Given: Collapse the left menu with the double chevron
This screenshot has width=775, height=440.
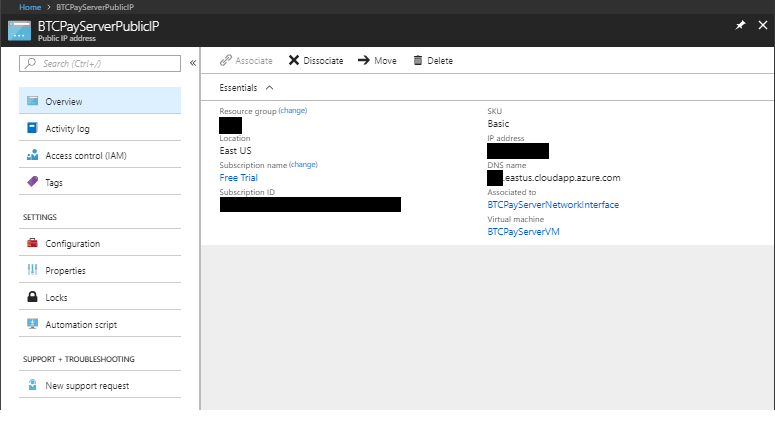Looking at the screenshot, I should coord(193,63).
